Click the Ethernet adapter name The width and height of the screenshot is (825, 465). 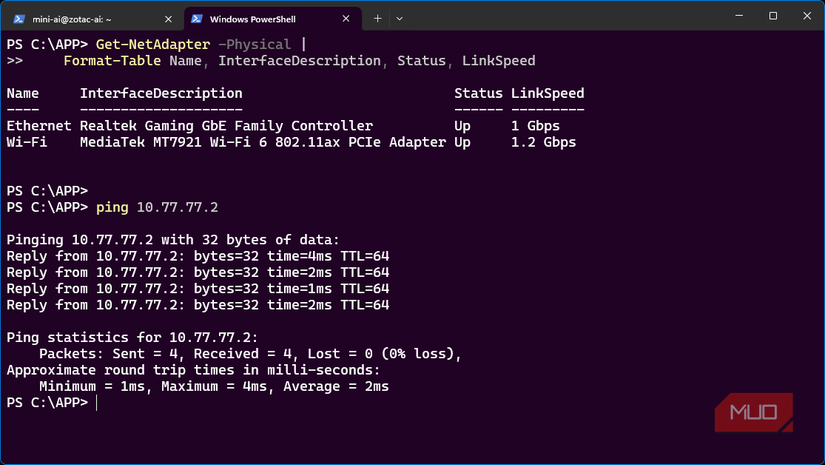39,126
